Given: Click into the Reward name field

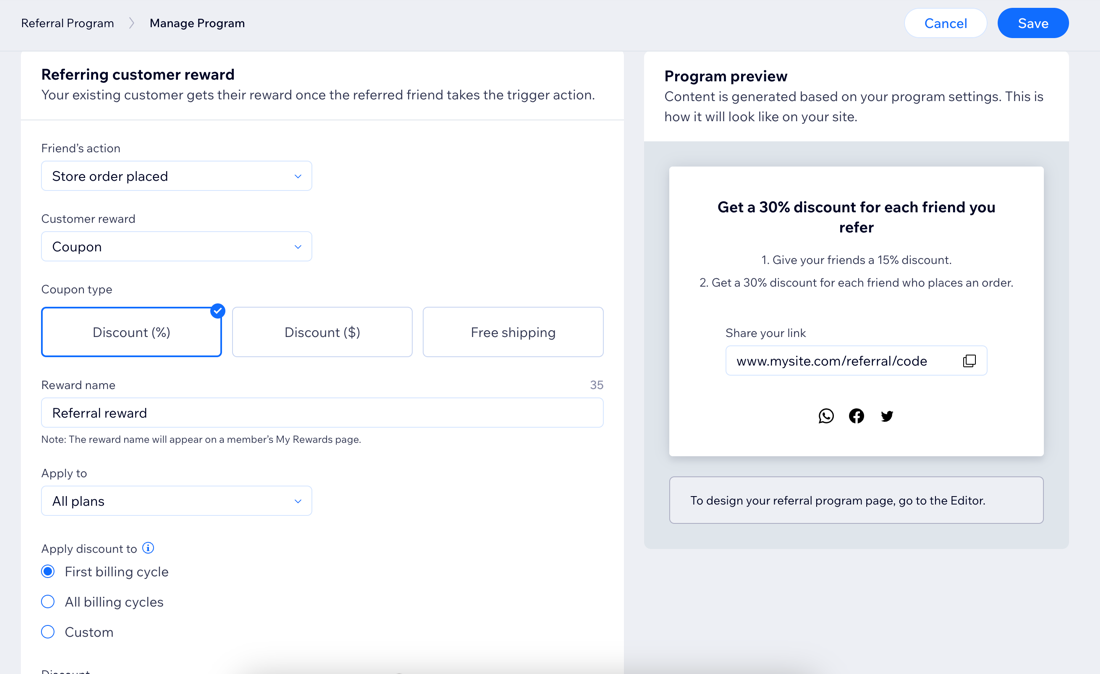Looking at the screenshot, I should pos(322,412).
